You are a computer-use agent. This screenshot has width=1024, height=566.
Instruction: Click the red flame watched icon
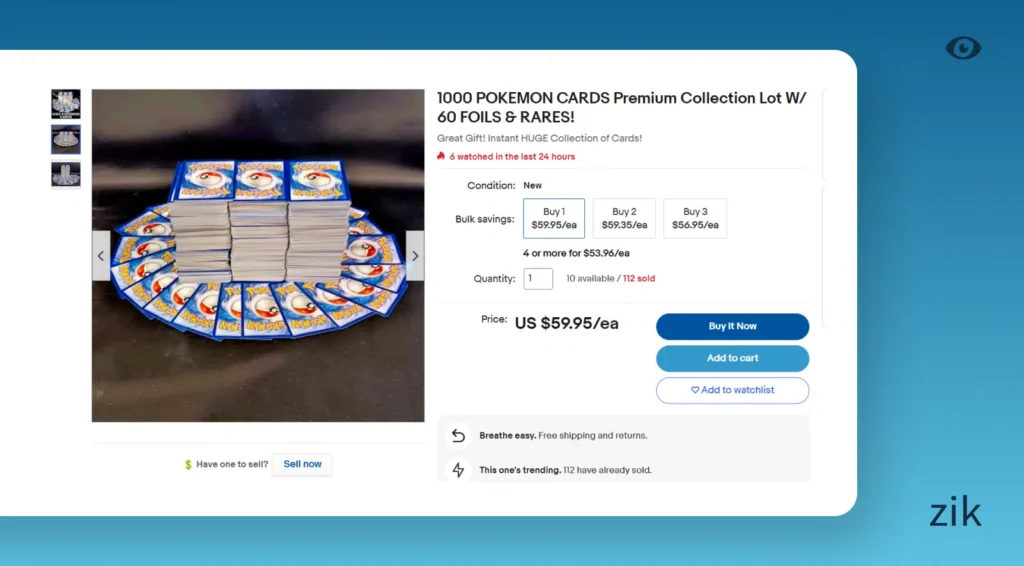point(441,157)
